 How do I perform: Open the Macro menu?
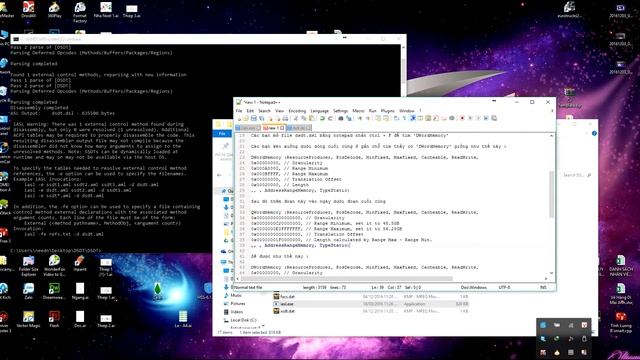click(x=358, y=111)
